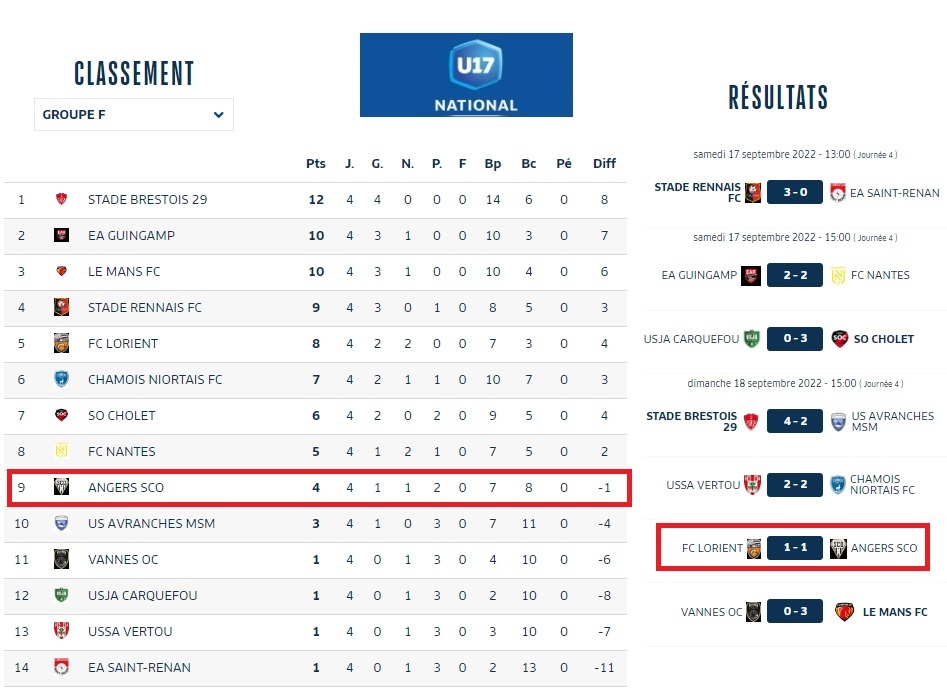Sort standings by Pts column header

(316, 164)
